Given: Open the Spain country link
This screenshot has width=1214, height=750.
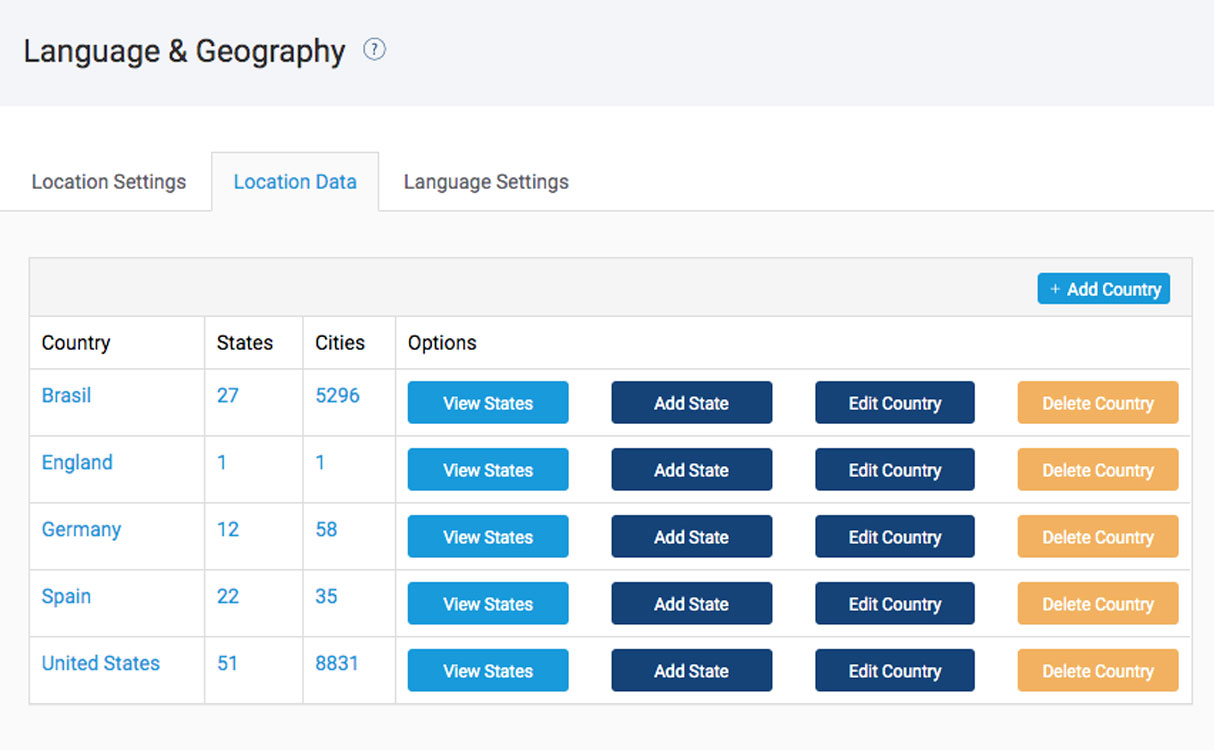Looking at the screenshot, I should pyautogui.click(x=66, y=597).
